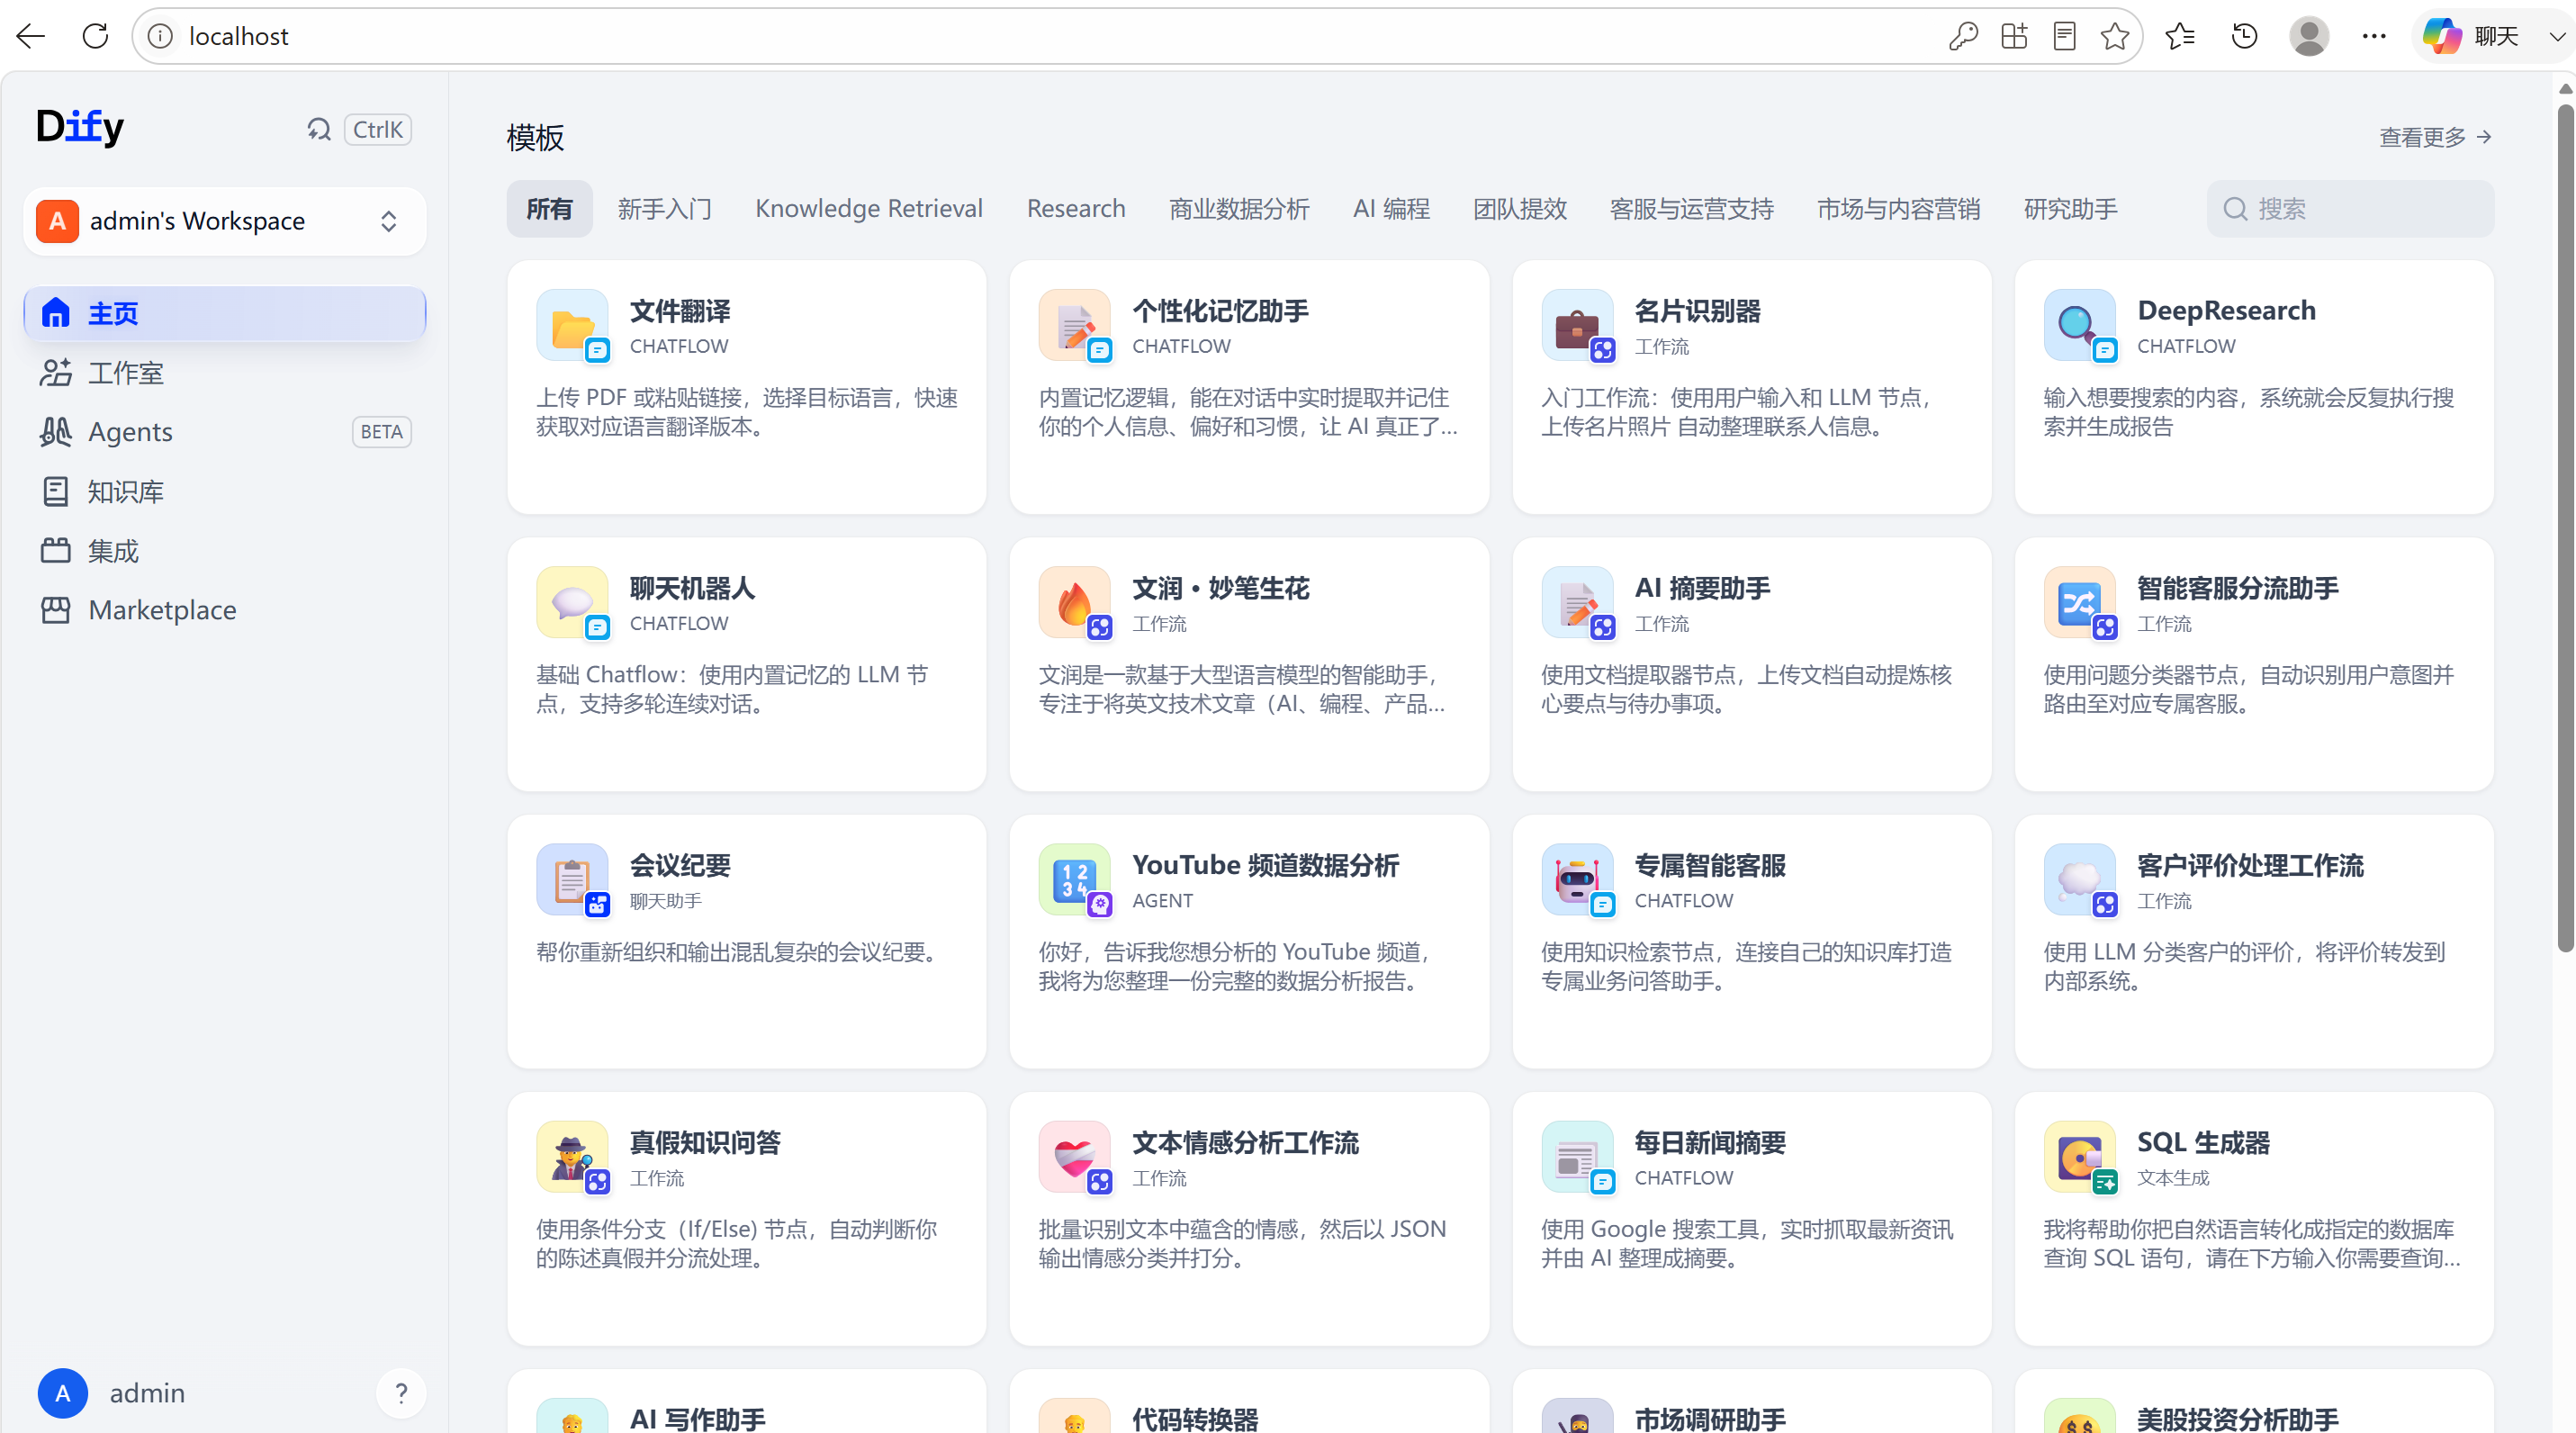
Task: Select the 商业数据分析 tab
Action: click(x=1239, y=208)
